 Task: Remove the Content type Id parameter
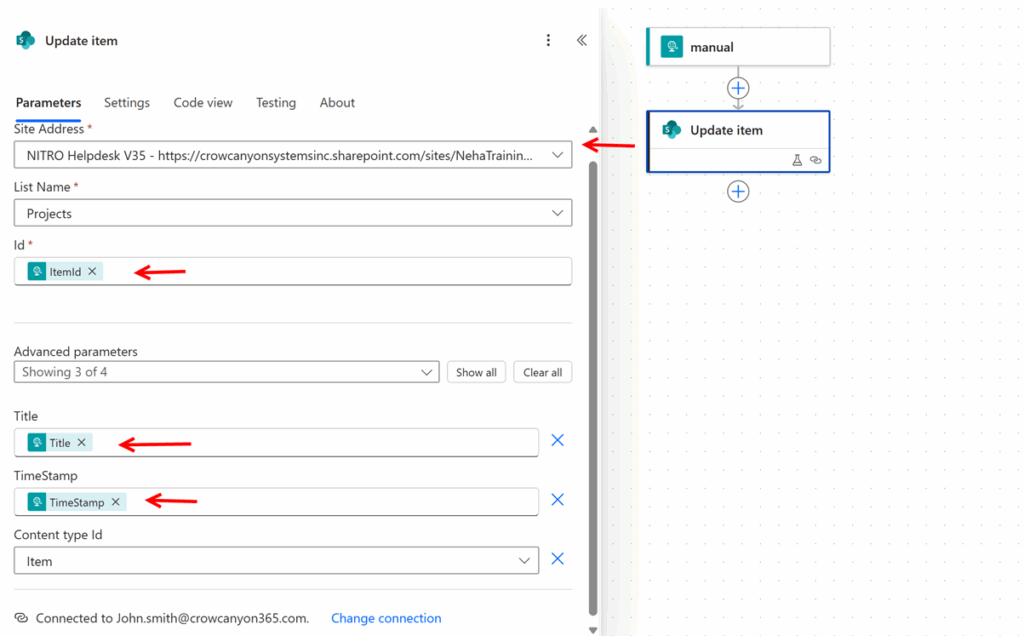point(558,559)
